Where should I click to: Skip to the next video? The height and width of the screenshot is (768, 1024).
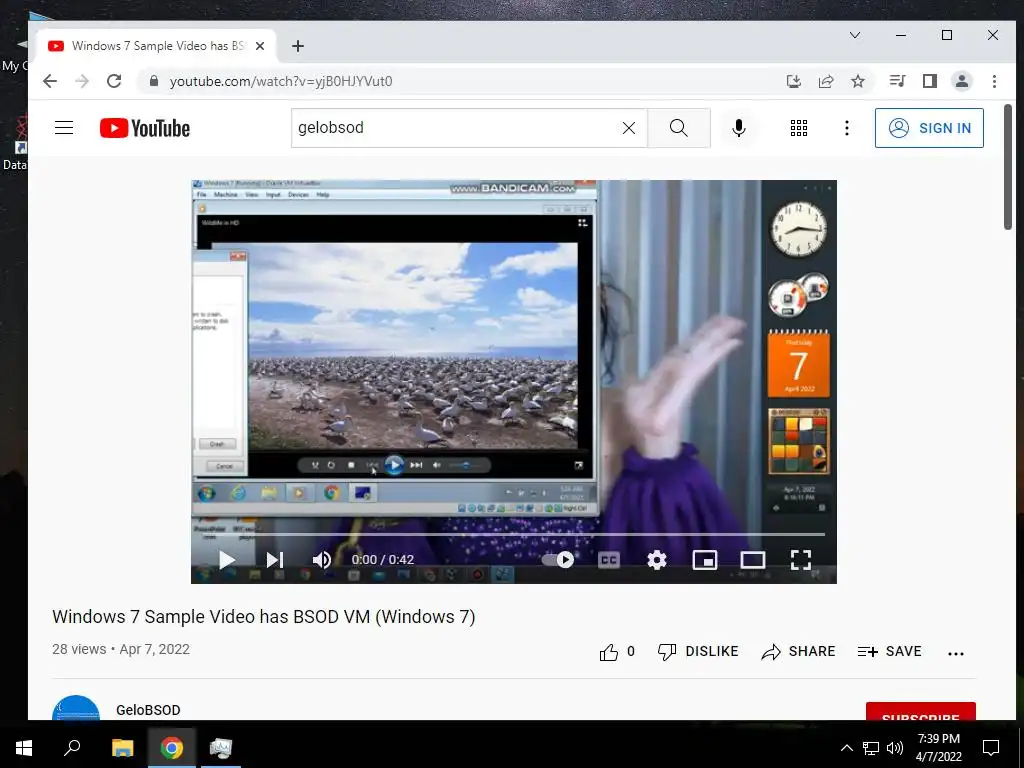275,560
